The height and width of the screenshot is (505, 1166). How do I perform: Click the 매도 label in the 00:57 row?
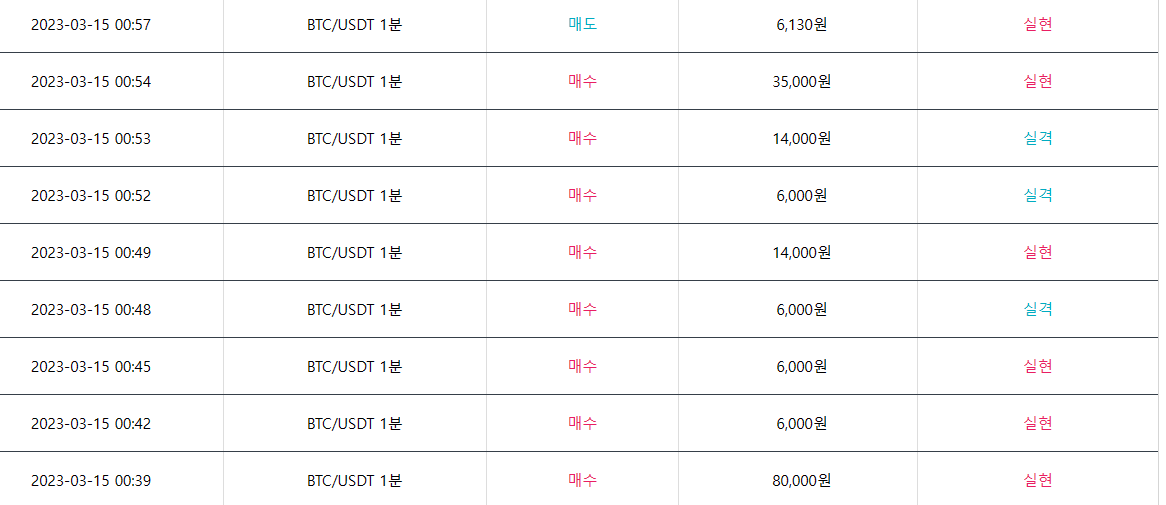pyautogui.click(x=582, y=24)
